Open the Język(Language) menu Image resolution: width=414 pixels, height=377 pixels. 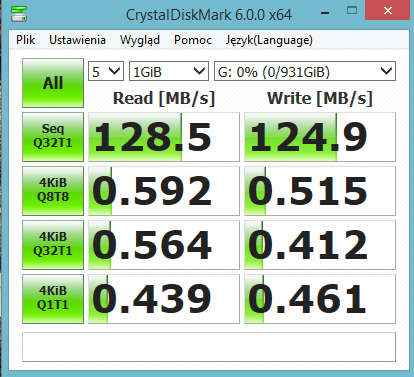pos(269,40)
